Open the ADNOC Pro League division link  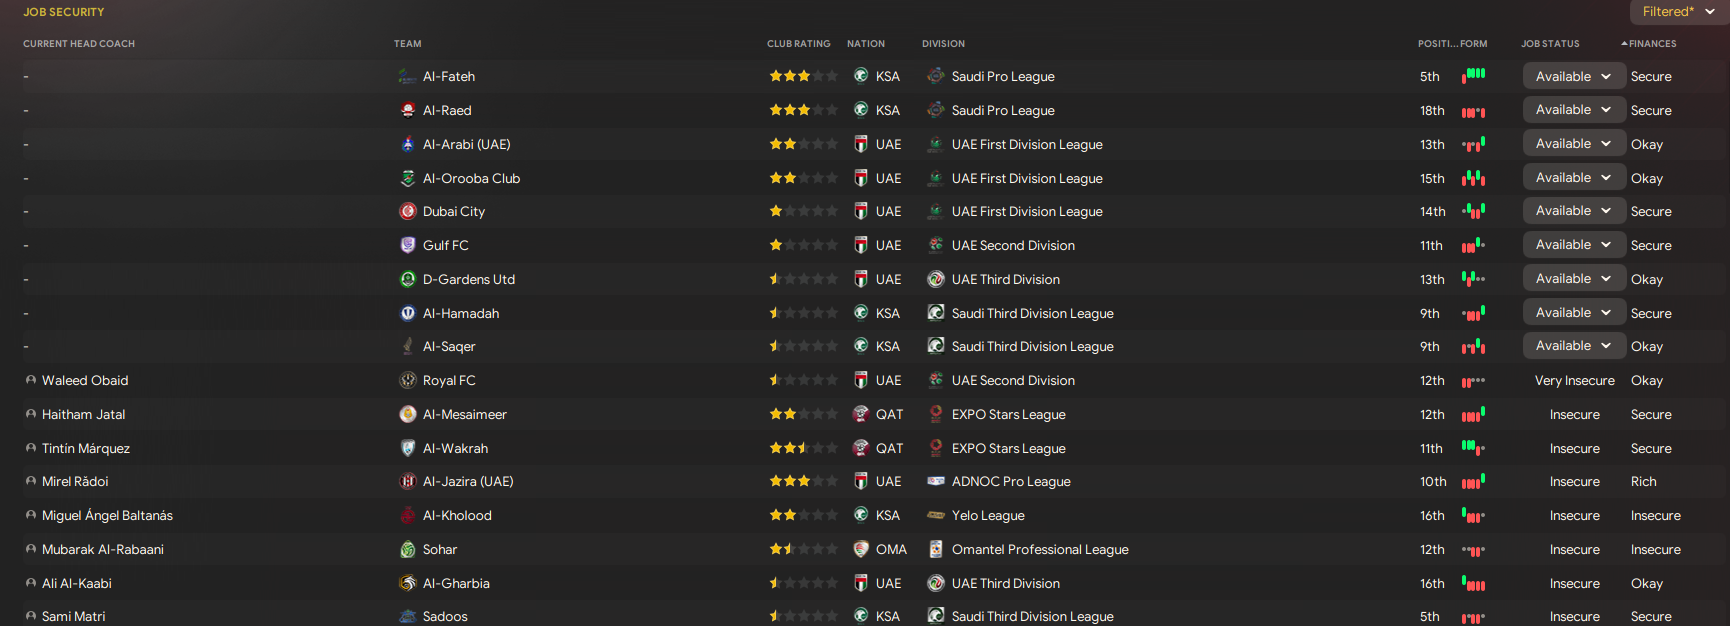coord(1011,482)
